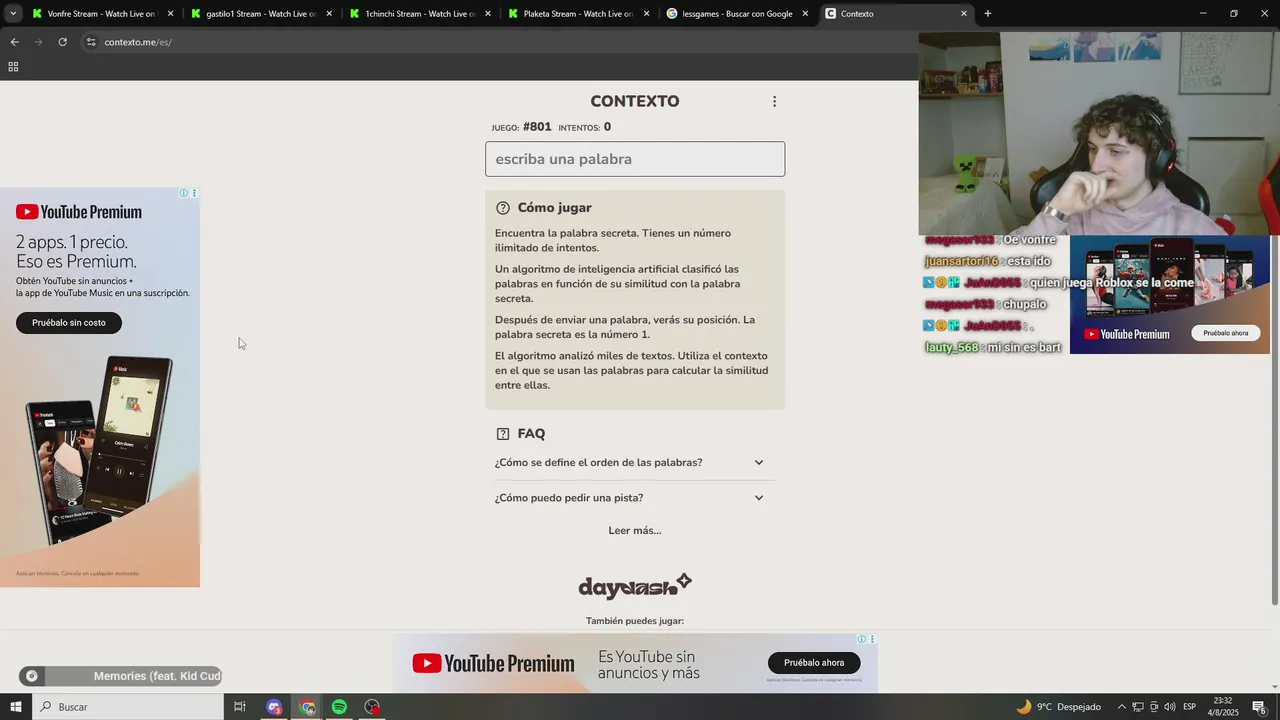Click the address bar URL contexto.me/es/
Screen dimensions: 1280x720
point(138,42)
